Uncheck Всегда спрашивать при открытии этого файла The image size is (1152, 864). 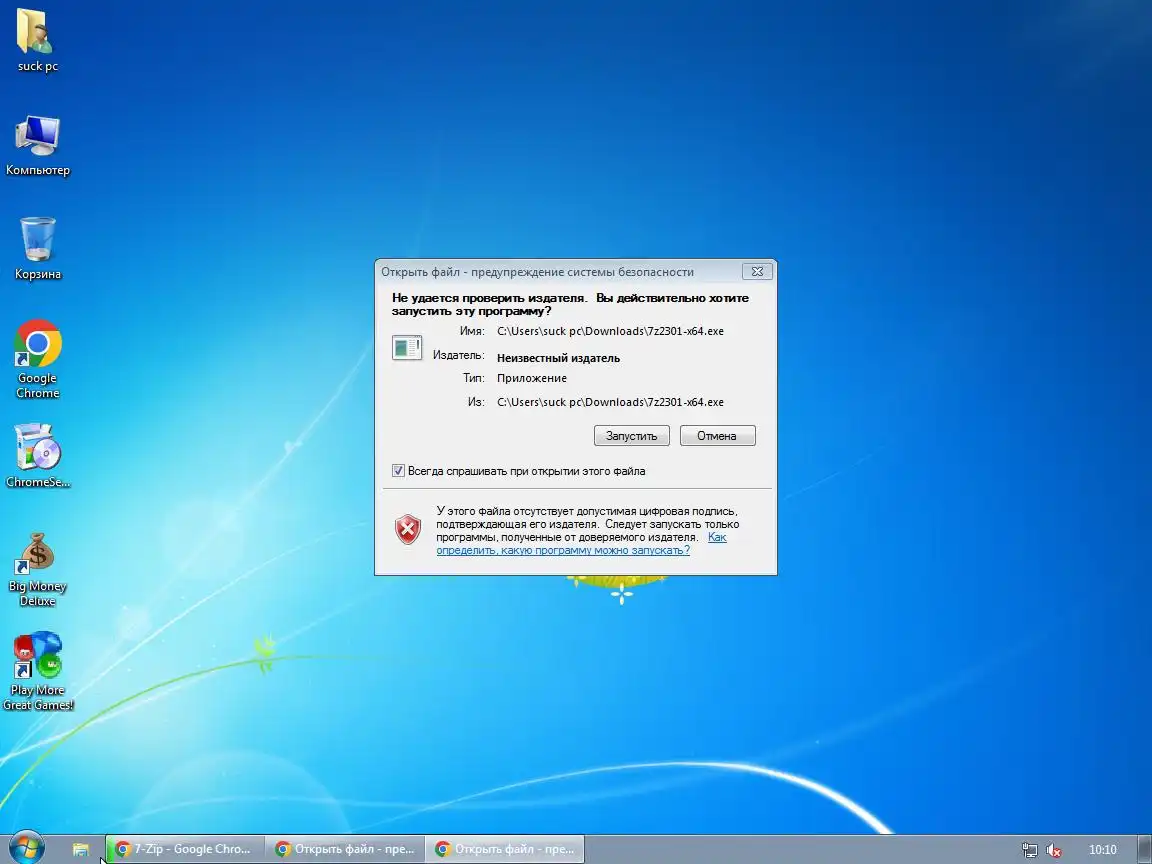pos(398,471)
